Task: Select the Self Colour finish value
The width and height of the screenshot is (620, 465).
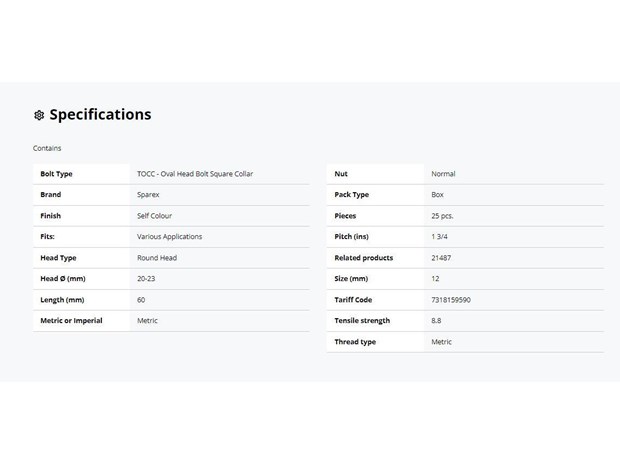Action: click(x=155, y=216)
